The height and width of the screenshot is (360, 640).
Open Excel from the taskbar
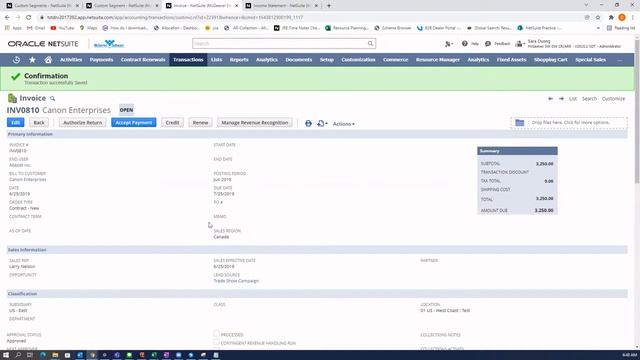pos(154,355)
